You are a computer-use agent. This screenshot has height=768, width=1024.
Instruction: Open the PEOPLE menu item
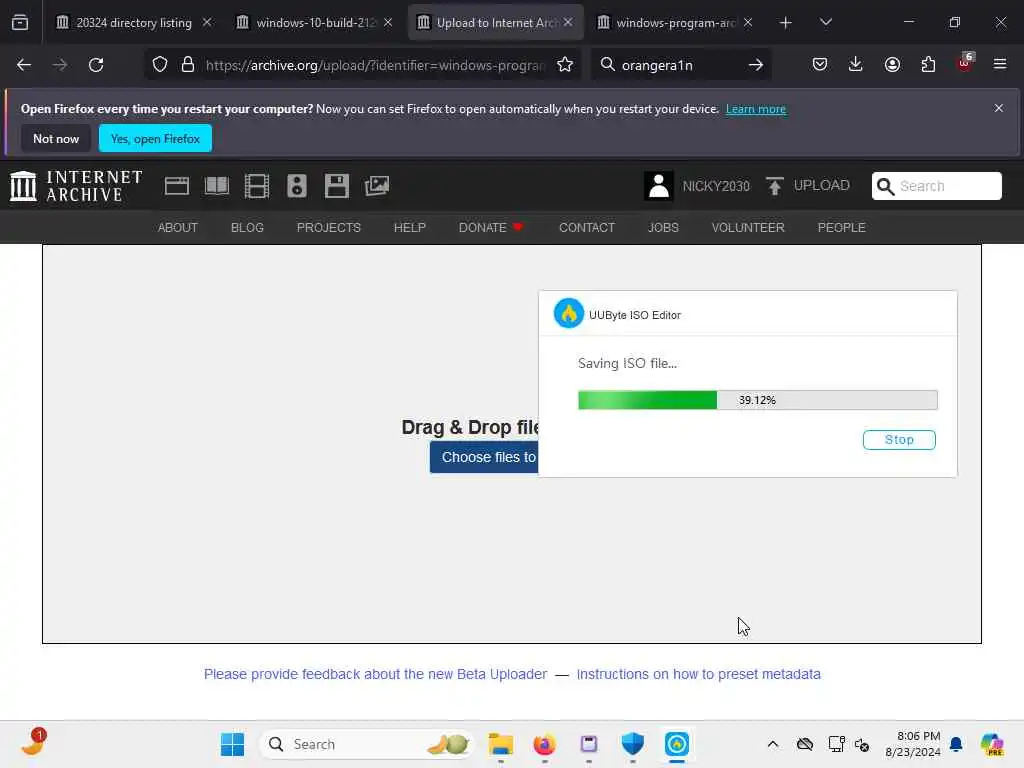tap(841, 227)
